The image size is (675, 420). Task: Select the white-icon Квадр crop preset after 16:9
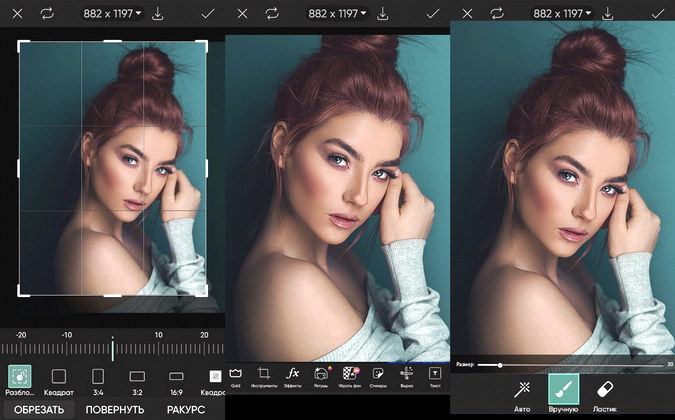click(214, 382)
